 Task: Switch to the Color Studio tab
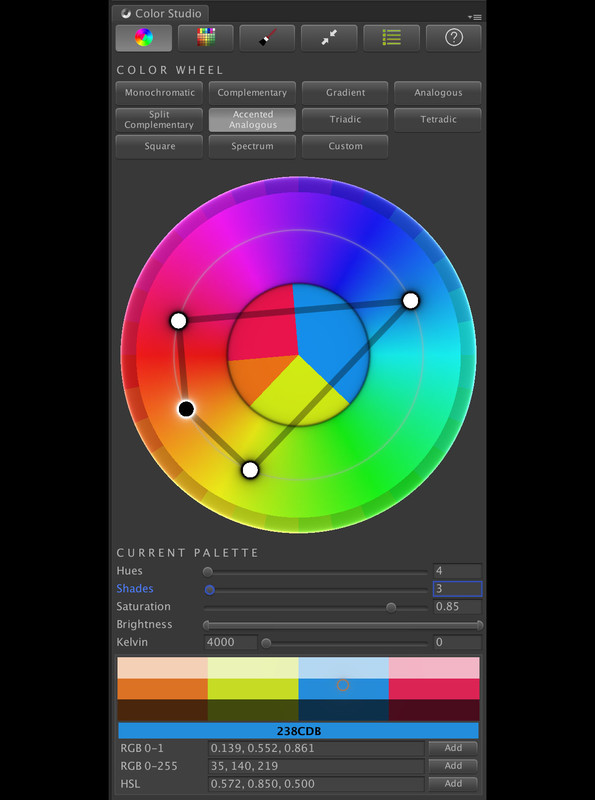pos(161,14)
